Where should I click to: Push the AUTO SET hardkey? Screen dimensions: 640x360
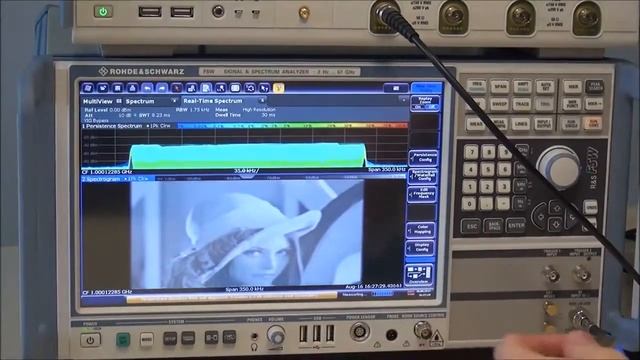tap(545, 87)
